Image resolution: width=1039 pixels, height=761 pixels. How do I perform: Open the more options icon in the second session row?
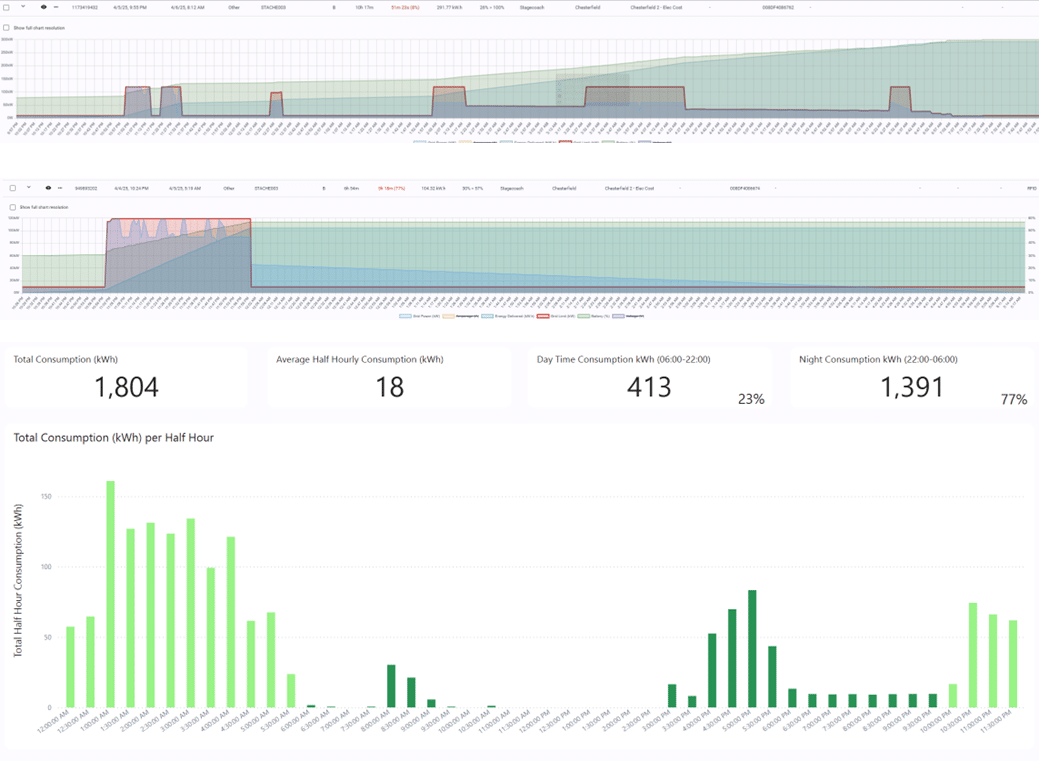click(59, 187)
